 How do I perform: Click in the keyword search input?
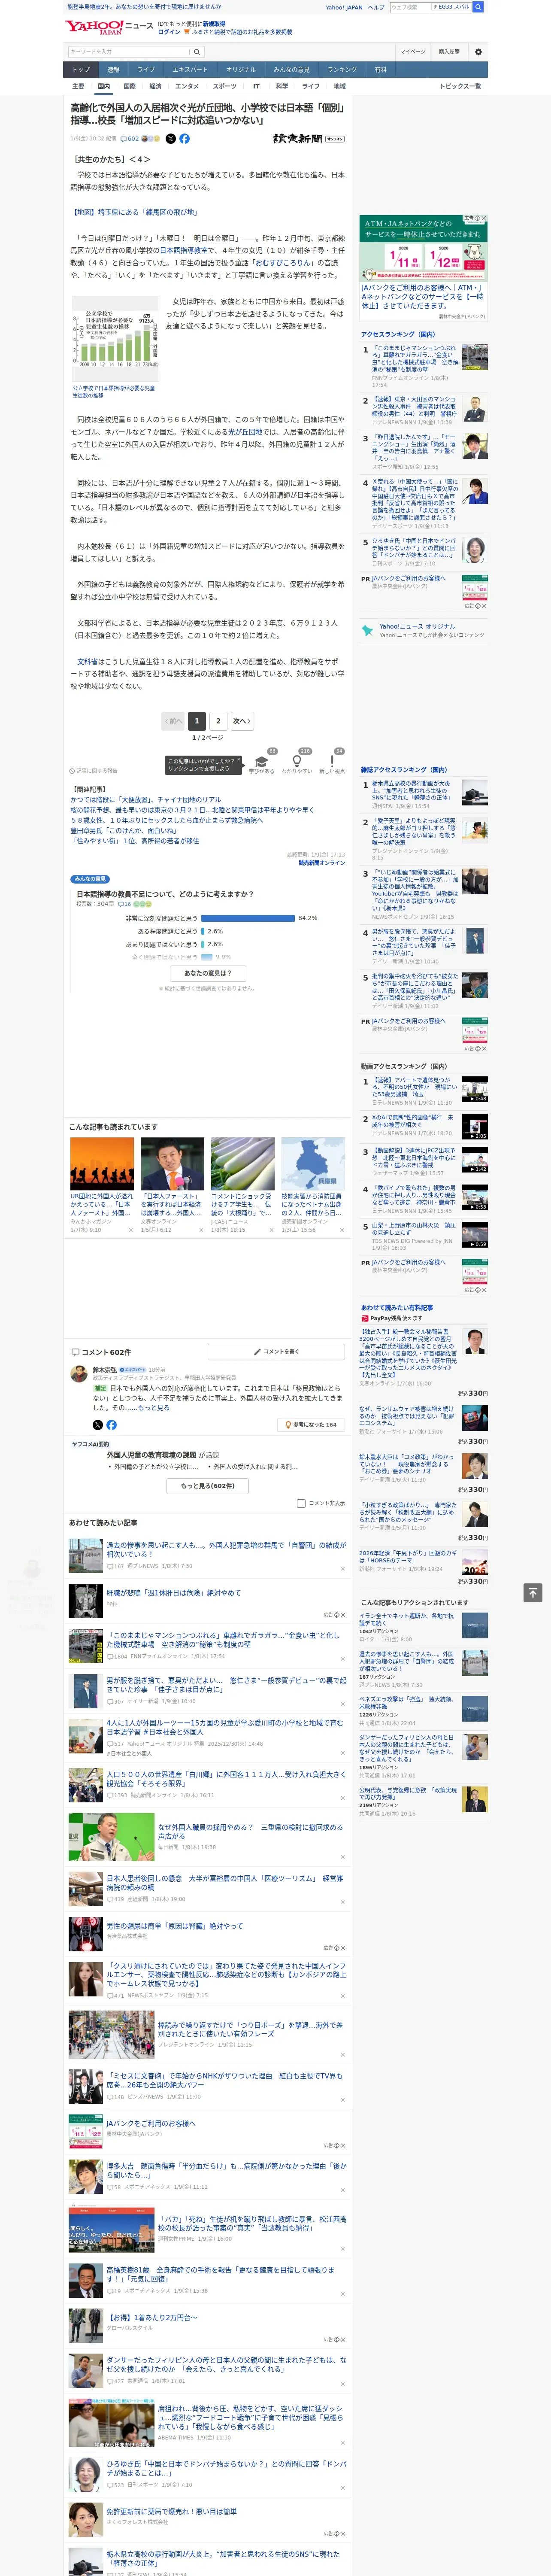pyautogui.click(x=129, y=51)
